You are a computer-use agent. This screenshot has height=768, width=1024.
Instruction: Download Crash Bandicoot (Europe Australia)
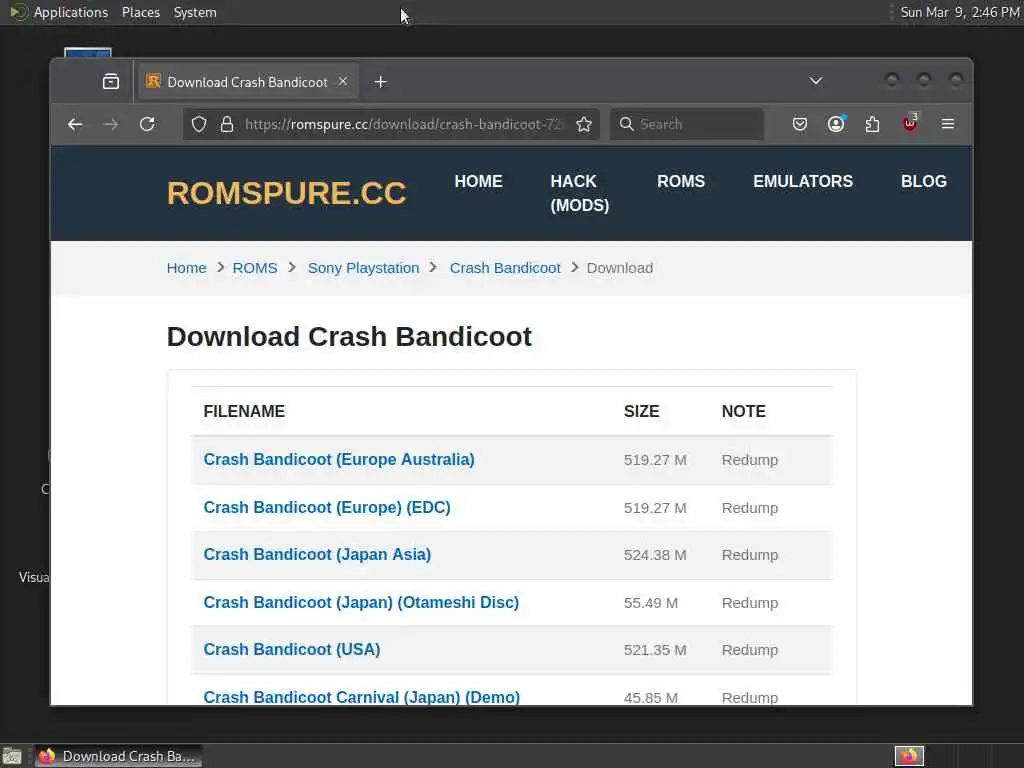(339, 460)
